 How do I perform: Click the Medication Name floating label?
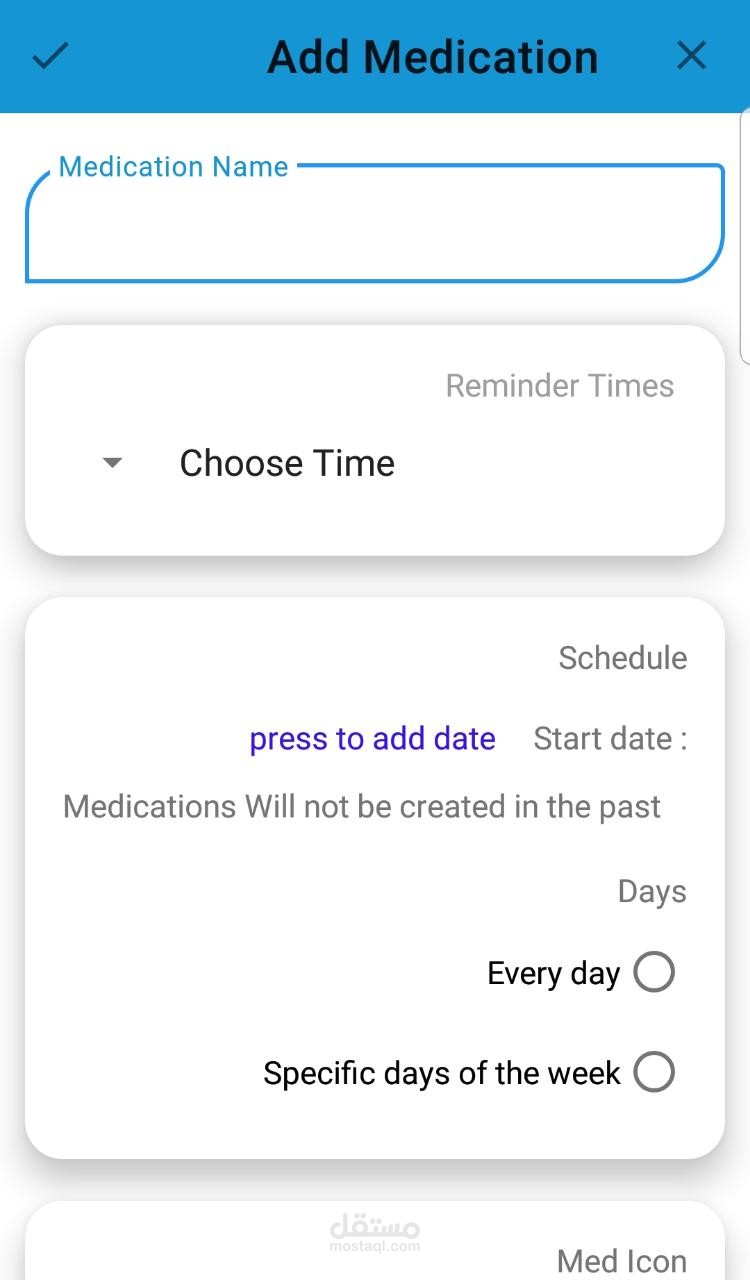173,167
